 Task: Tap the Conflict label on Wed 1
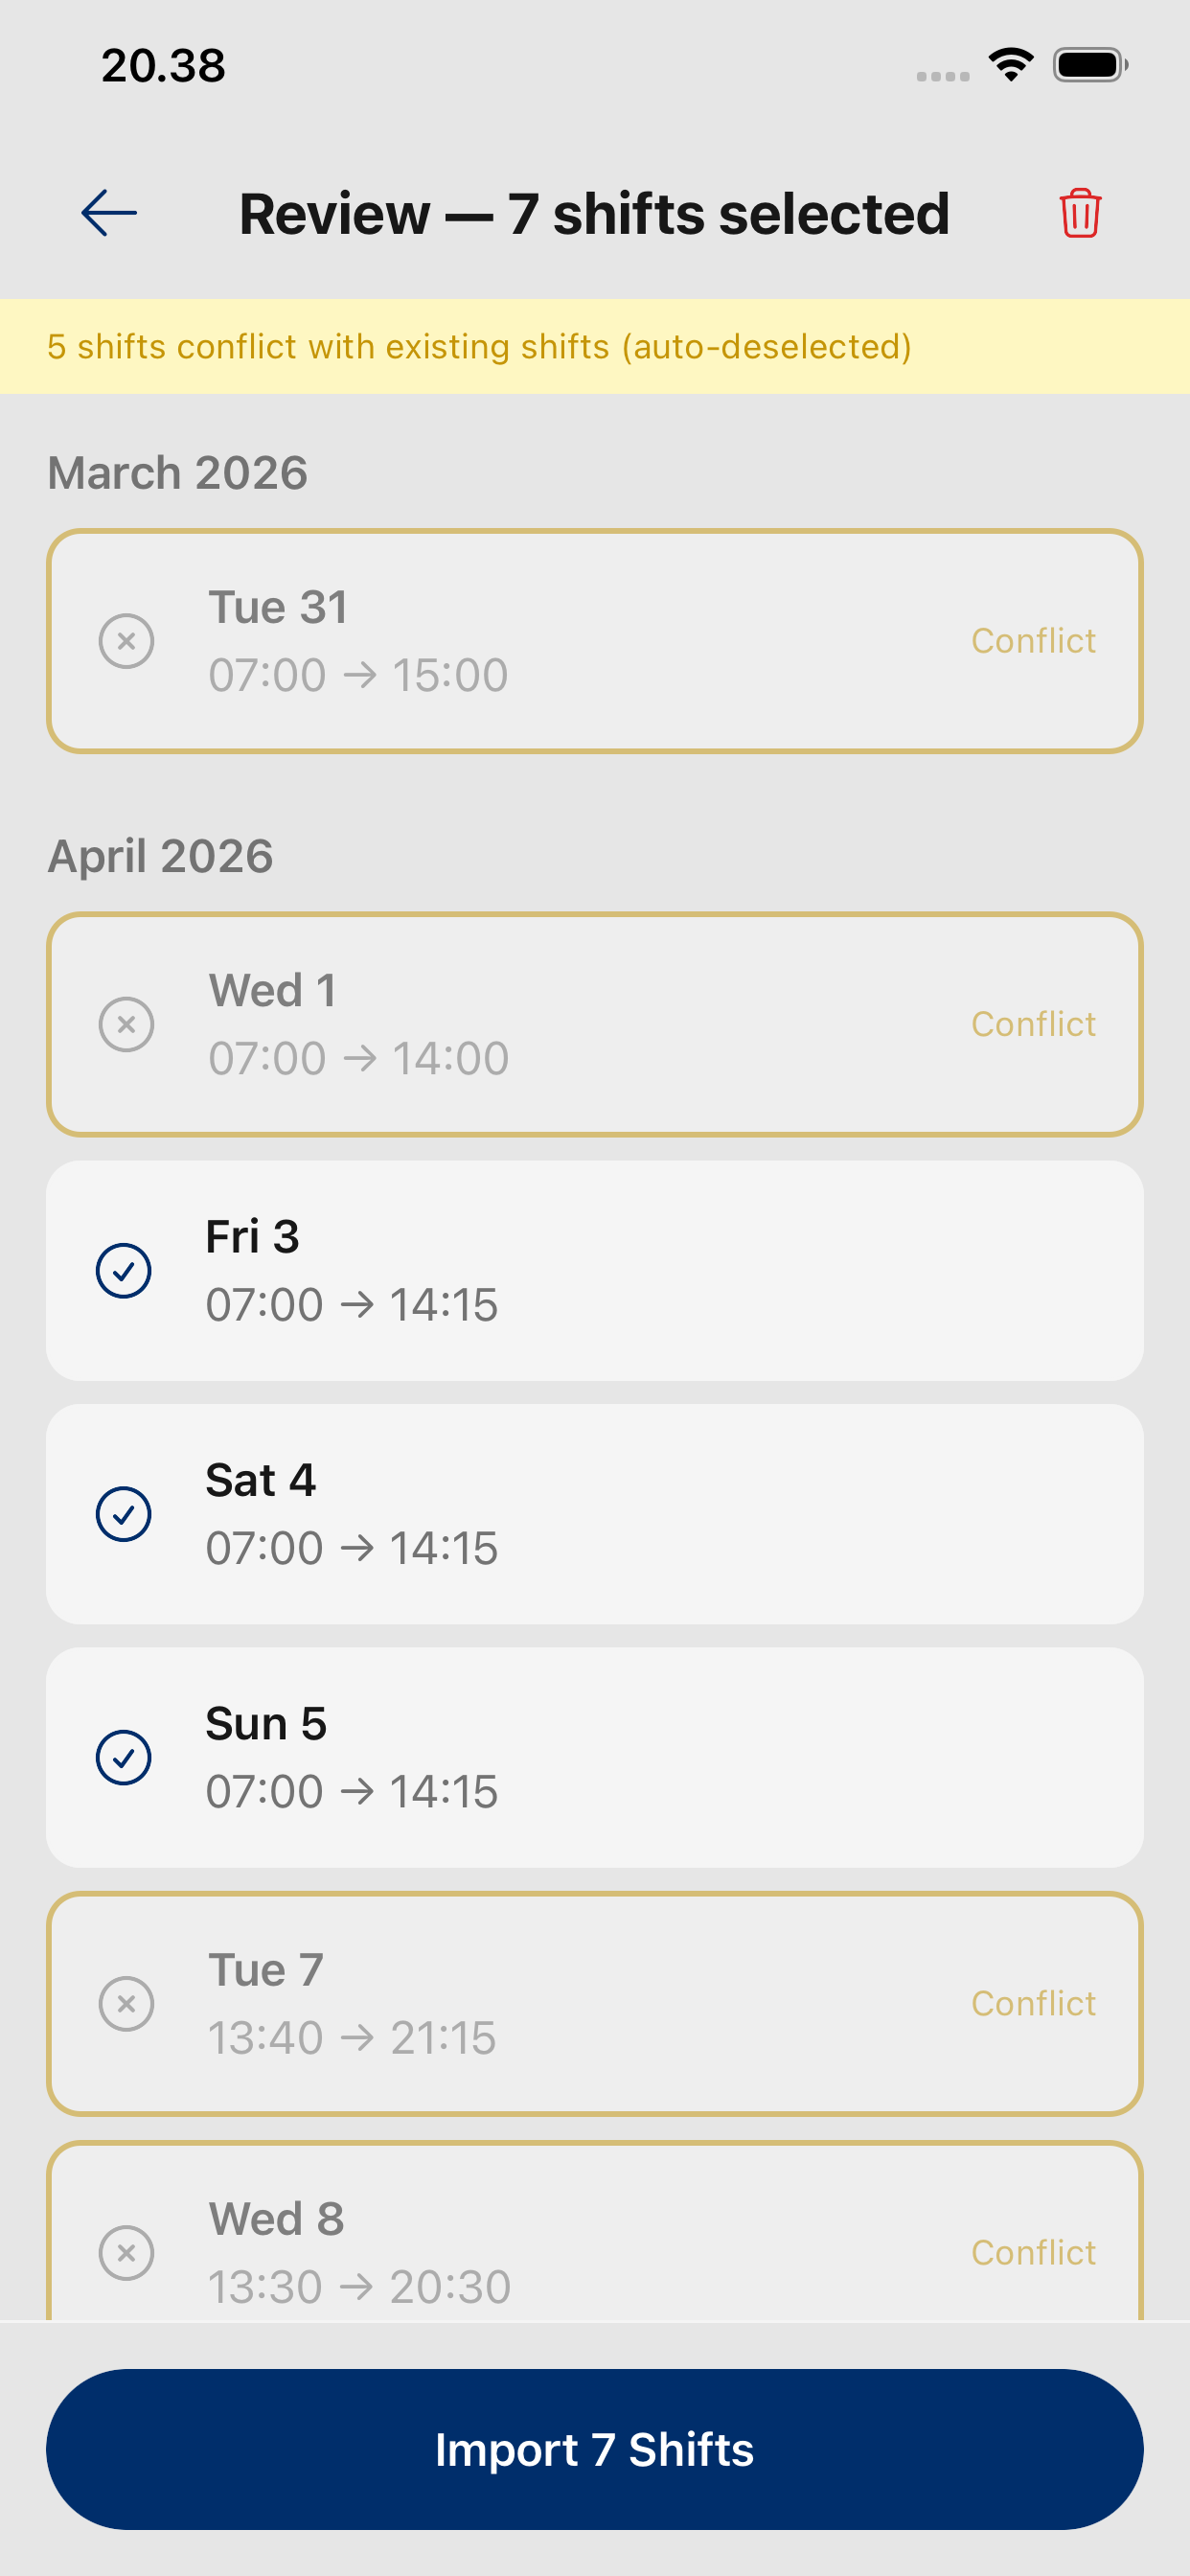tap(1033, 1024)
